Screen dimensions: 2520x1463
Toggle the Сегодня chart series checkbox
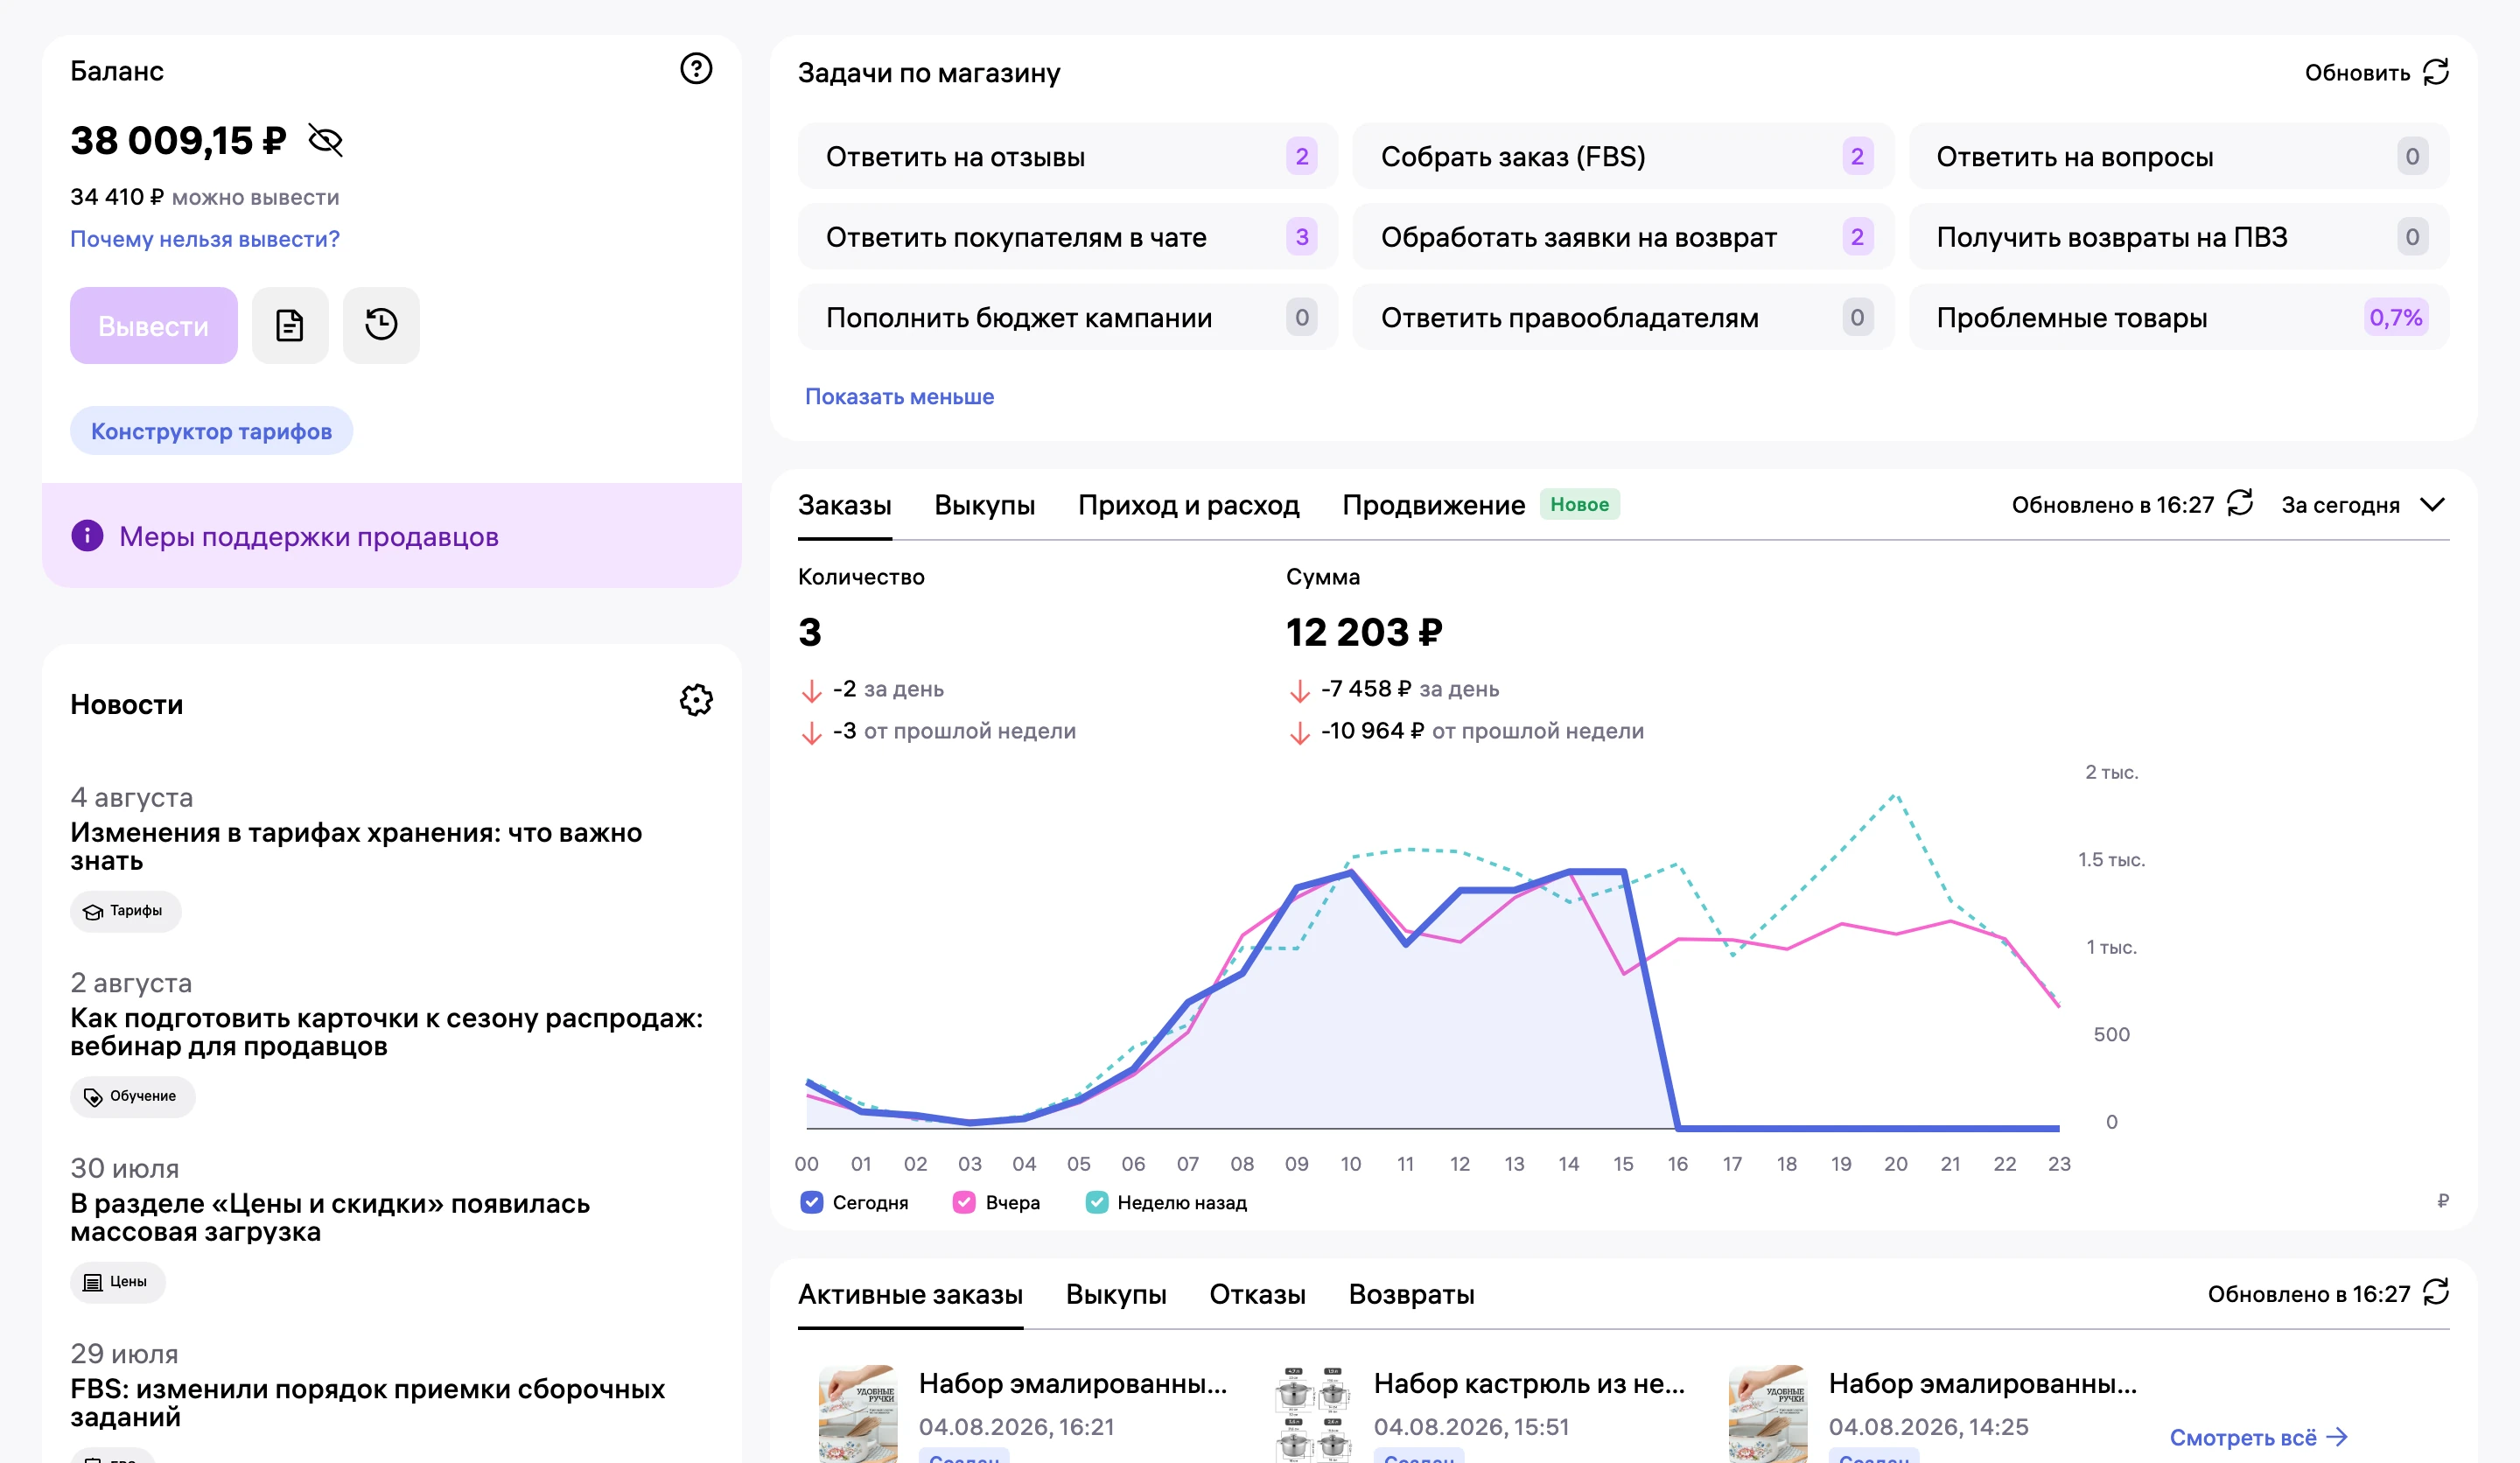coord(812,1202)
